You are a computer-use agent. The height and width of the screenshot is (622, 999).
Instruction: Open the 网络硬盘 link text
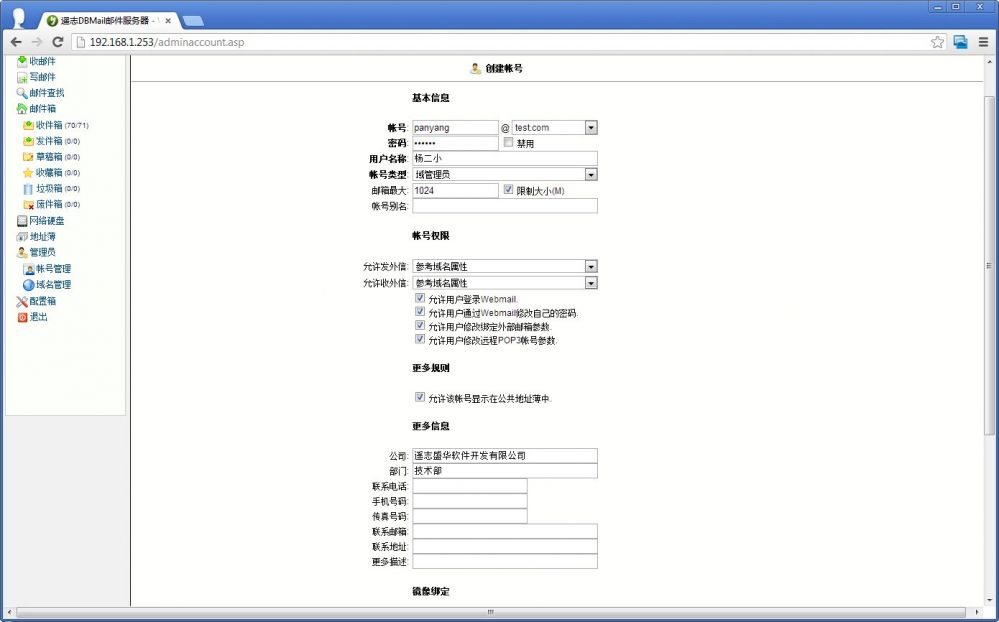[x=47, y=221]
